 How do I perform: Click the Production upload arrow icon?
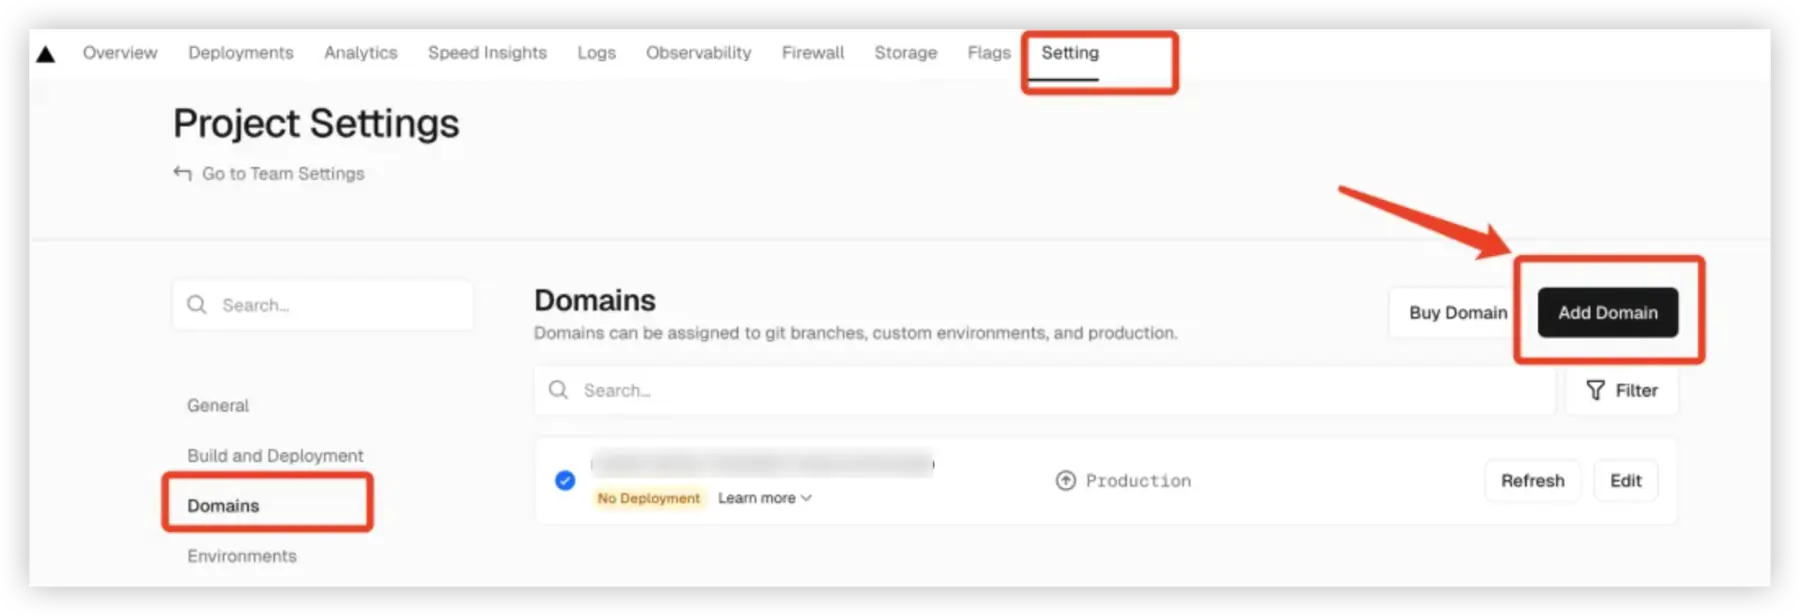[1066, 481]
